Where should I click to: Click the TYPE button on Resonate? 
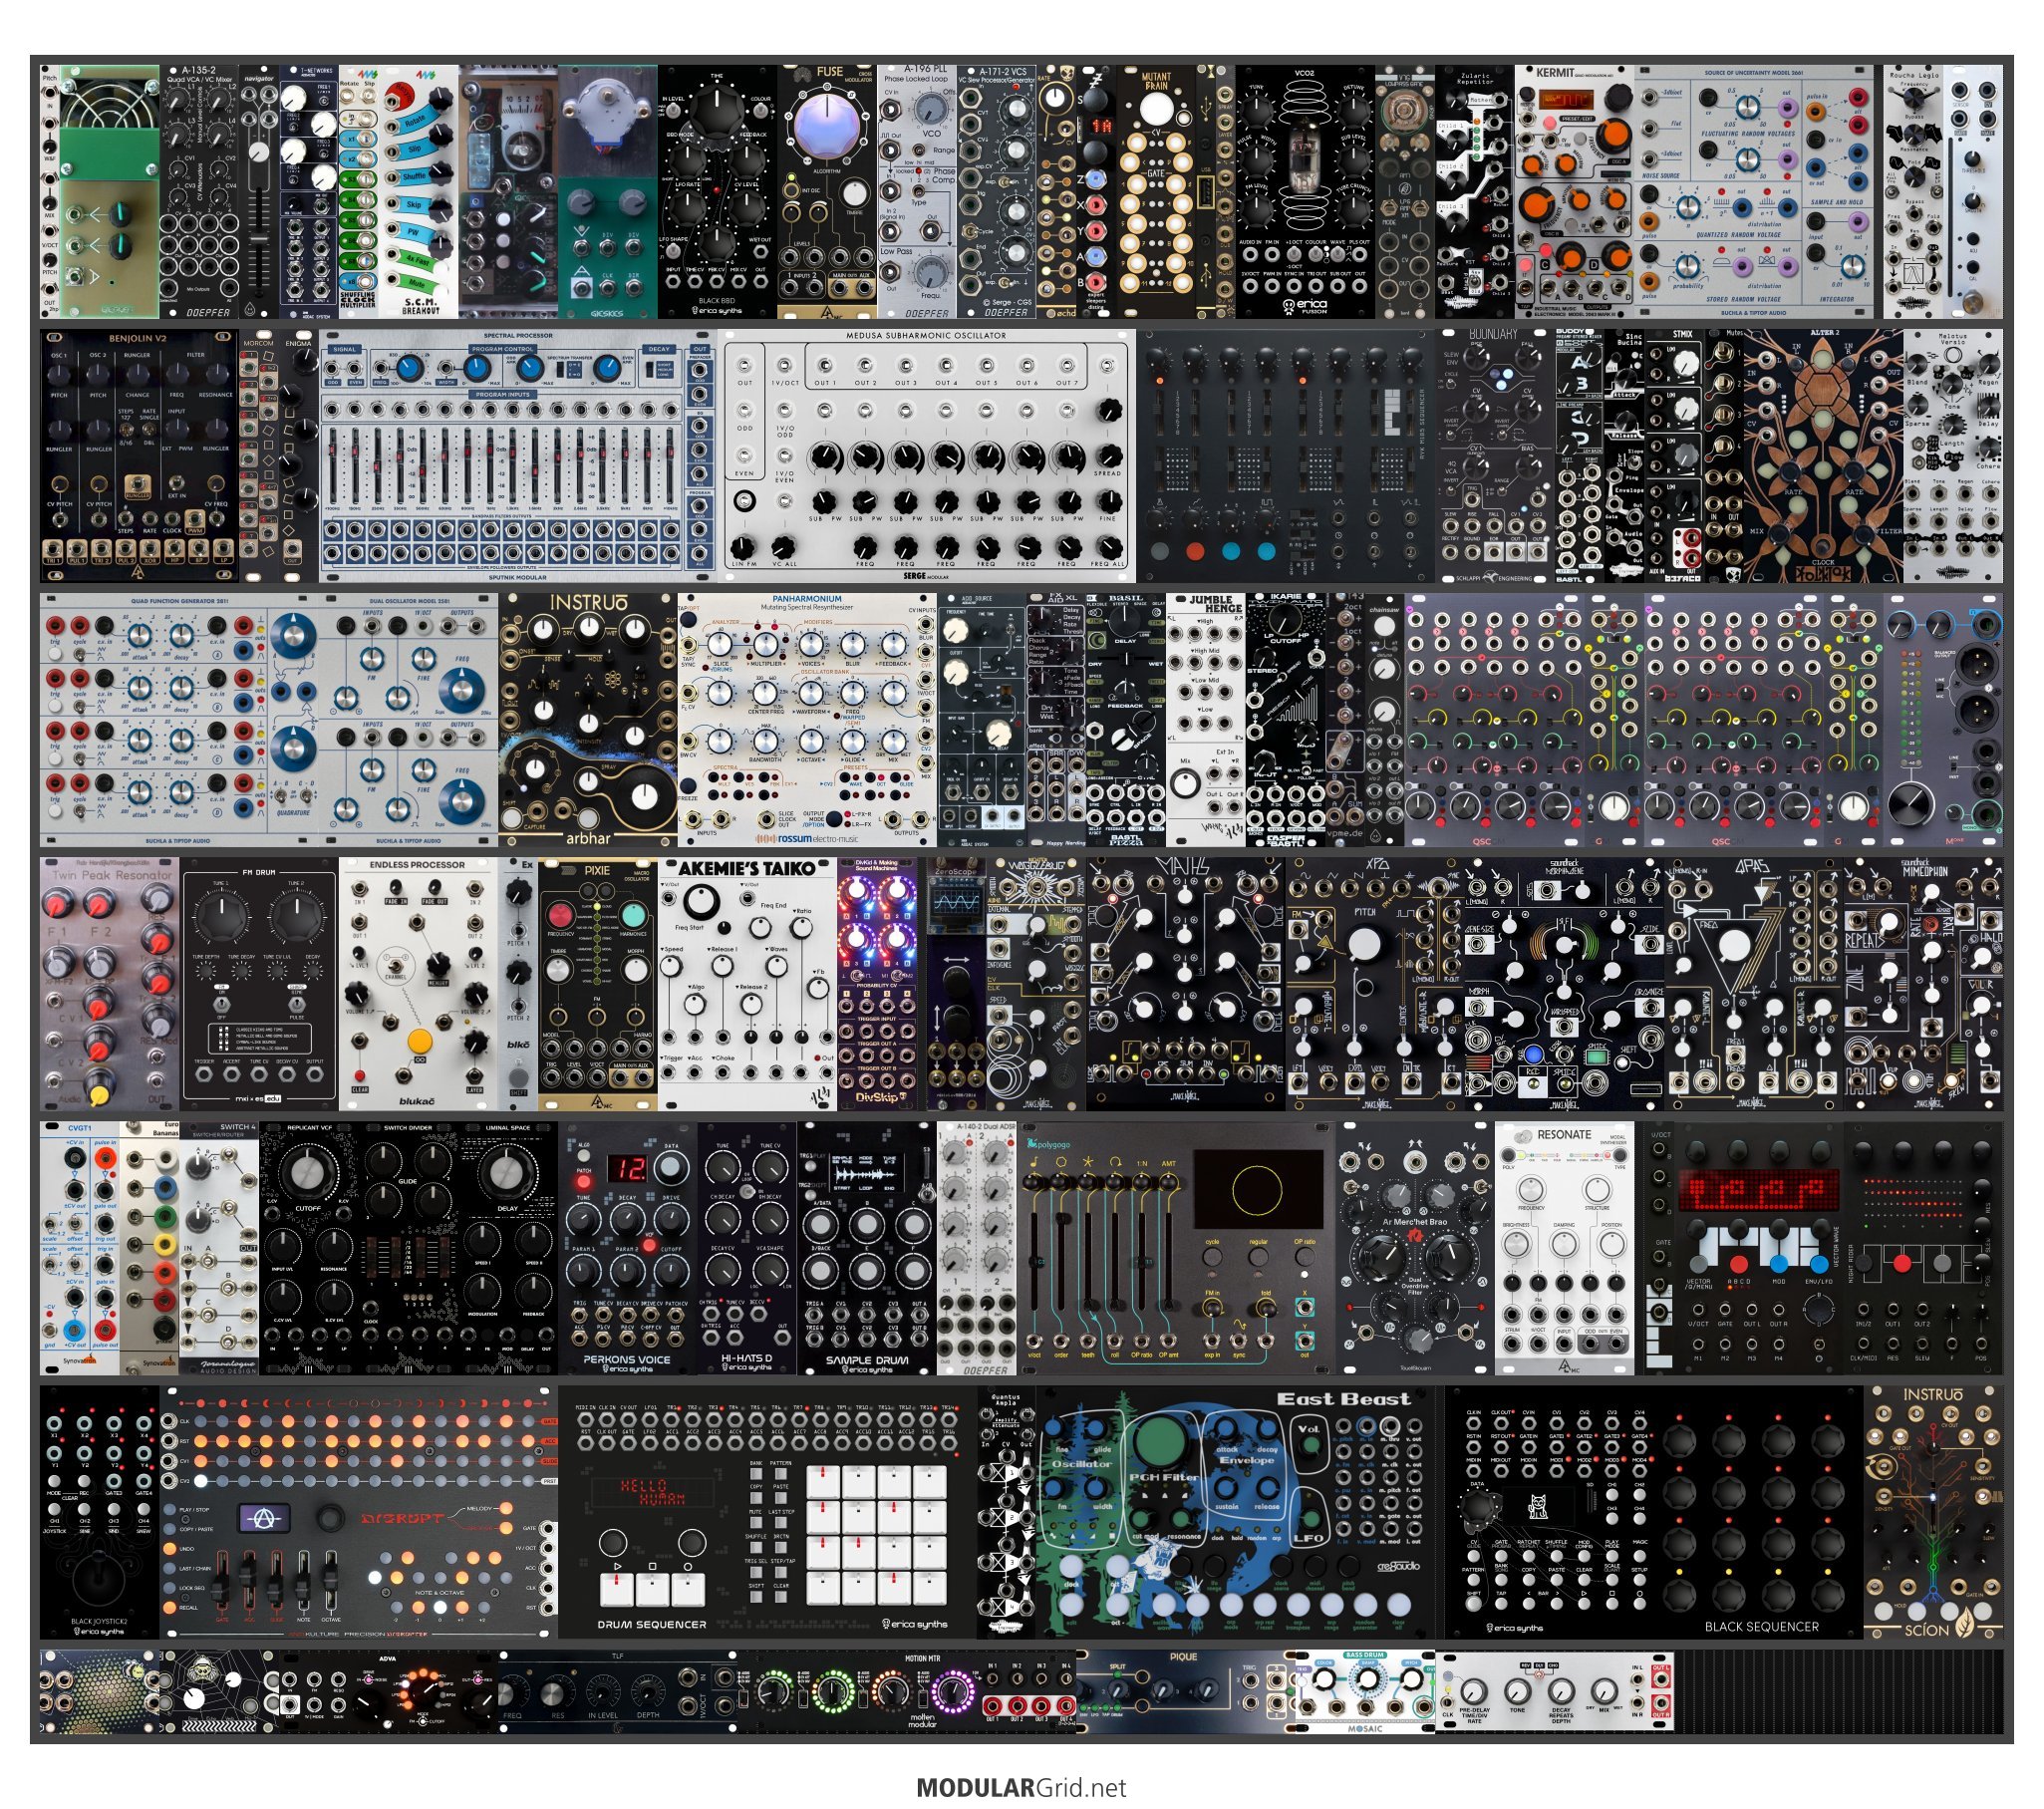(x=1619, y=1154)
